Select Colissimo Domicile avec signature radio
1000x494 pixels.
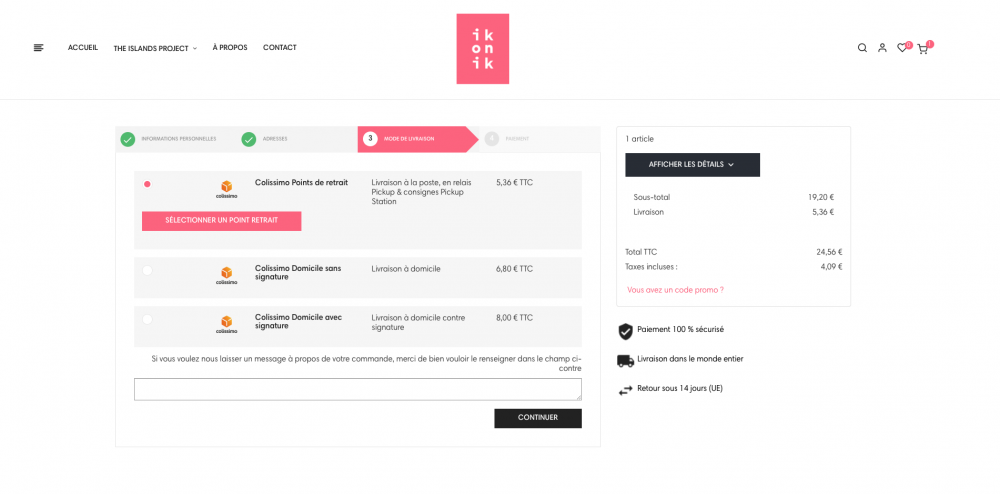click(x=147, y=319)
